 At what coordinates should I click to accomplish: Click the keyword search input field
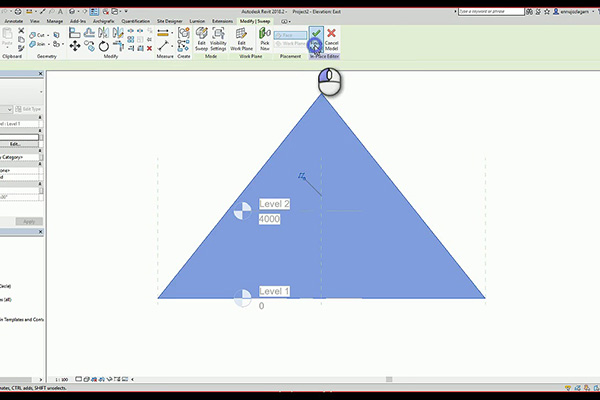click(x=491, y=11)
